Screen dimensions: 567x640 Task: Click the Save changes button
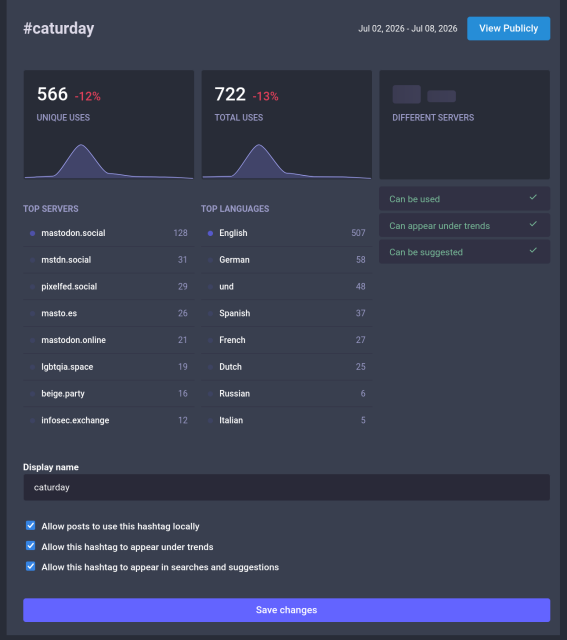pyautogui.click(x=287, y=610)
